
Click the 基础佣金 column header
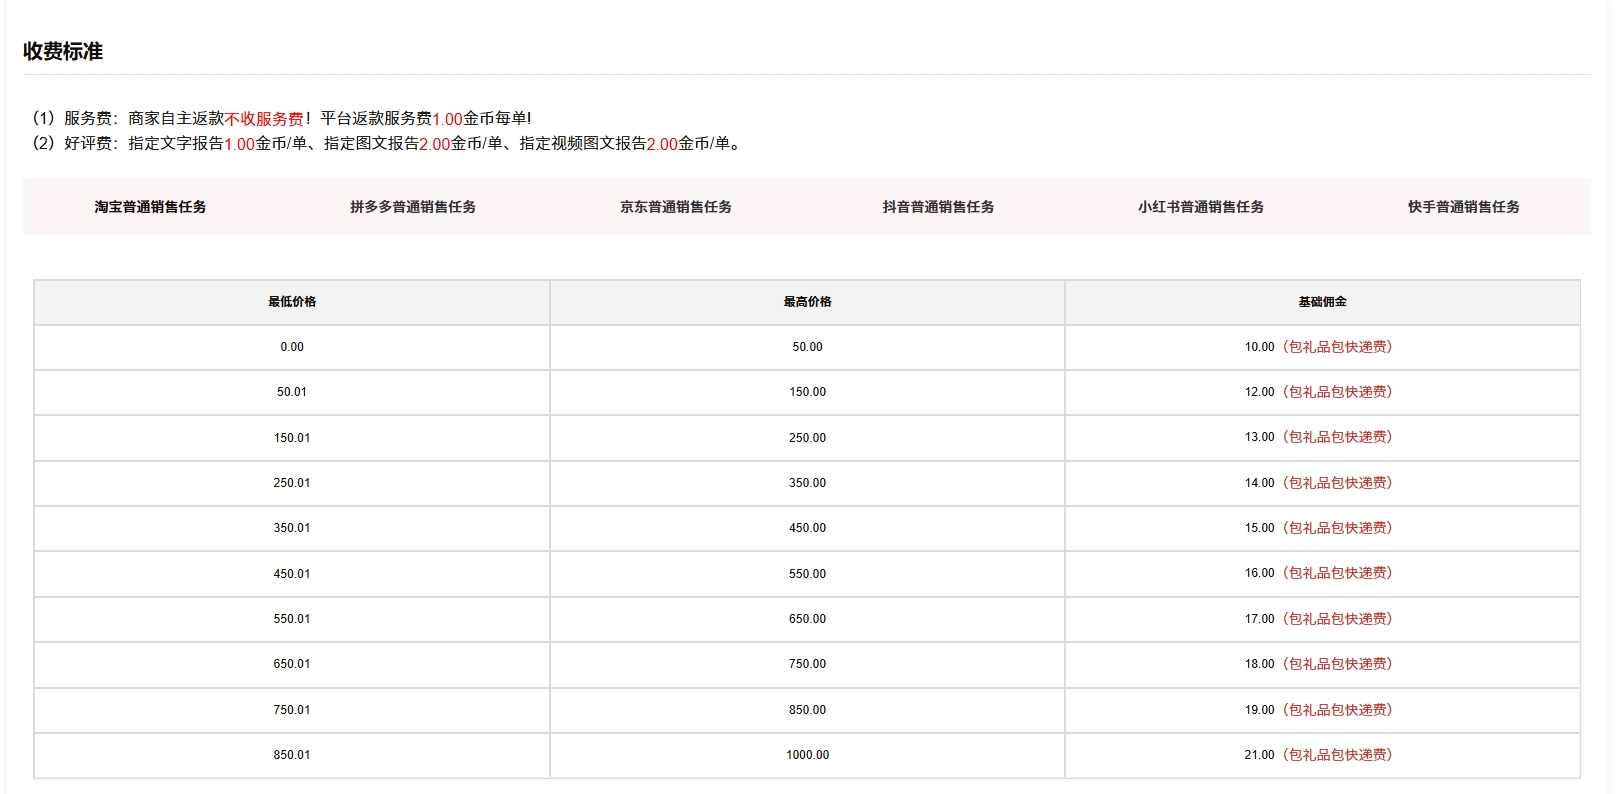tap(1322, 302)
